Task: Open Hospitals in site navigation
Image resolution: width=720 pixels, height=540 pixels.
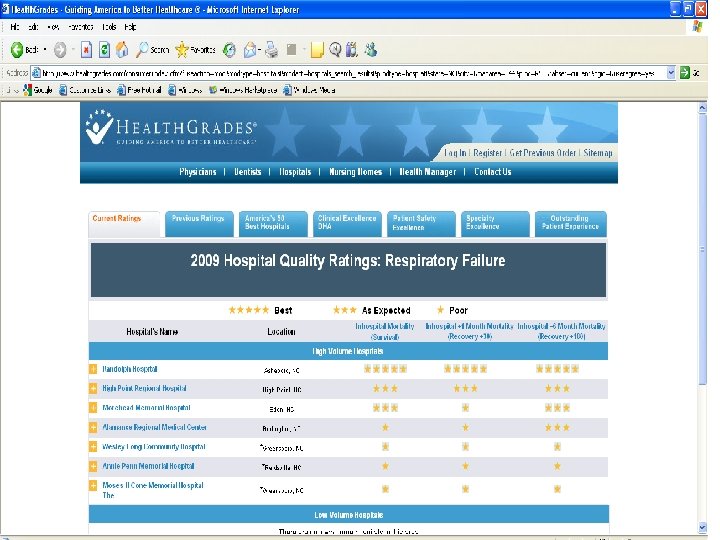Action: click(295, 172)
